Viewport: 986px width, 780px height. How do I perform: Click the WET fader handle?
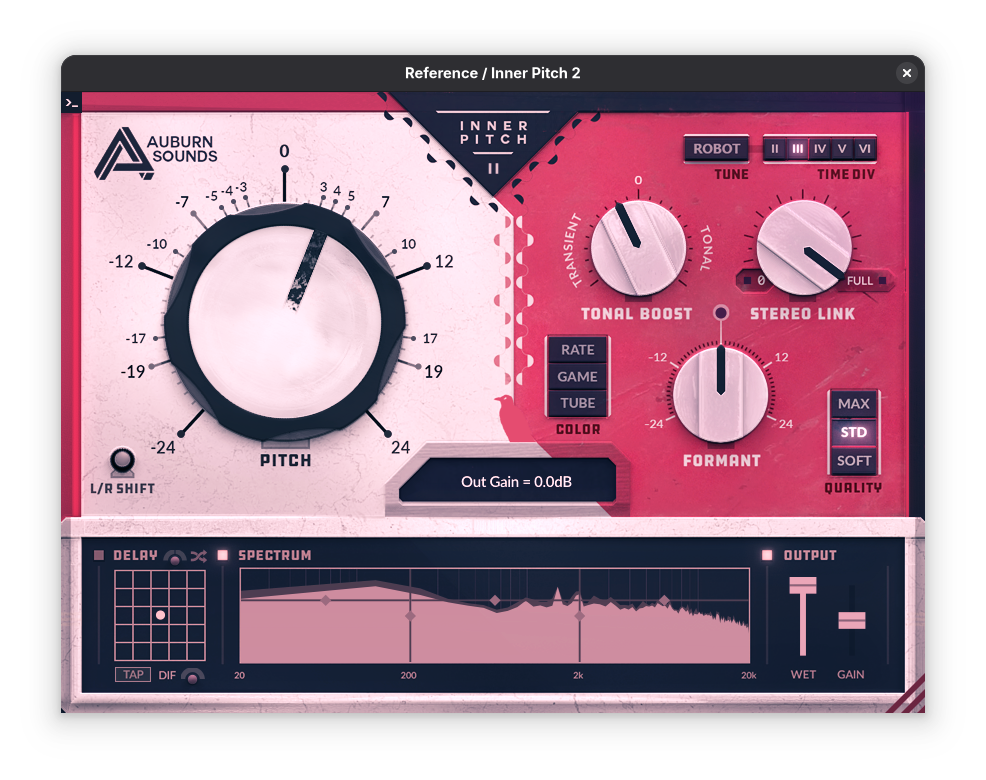[x=803, y=586]
